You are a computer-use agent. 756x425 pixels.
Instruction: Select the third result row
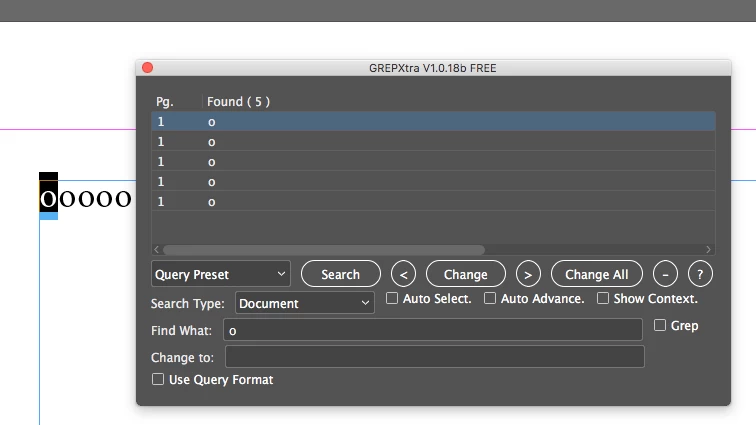433,161
